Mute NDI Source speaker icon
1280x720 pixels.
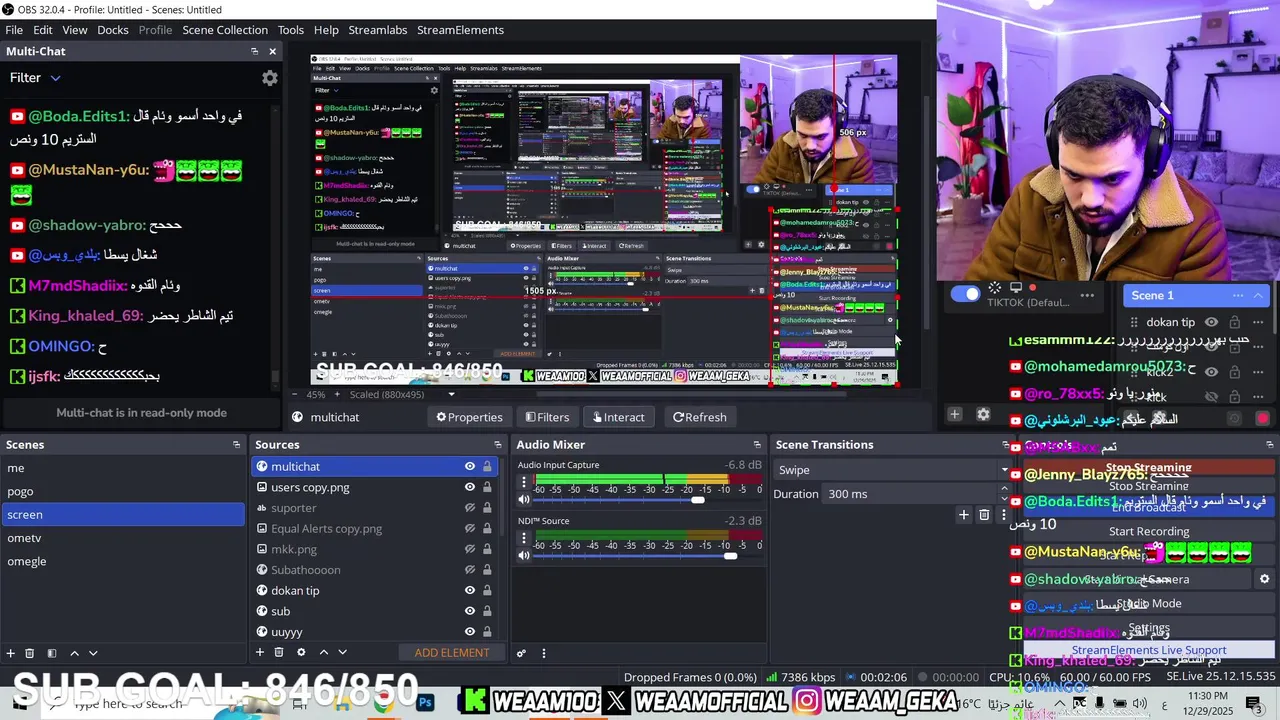523,555
